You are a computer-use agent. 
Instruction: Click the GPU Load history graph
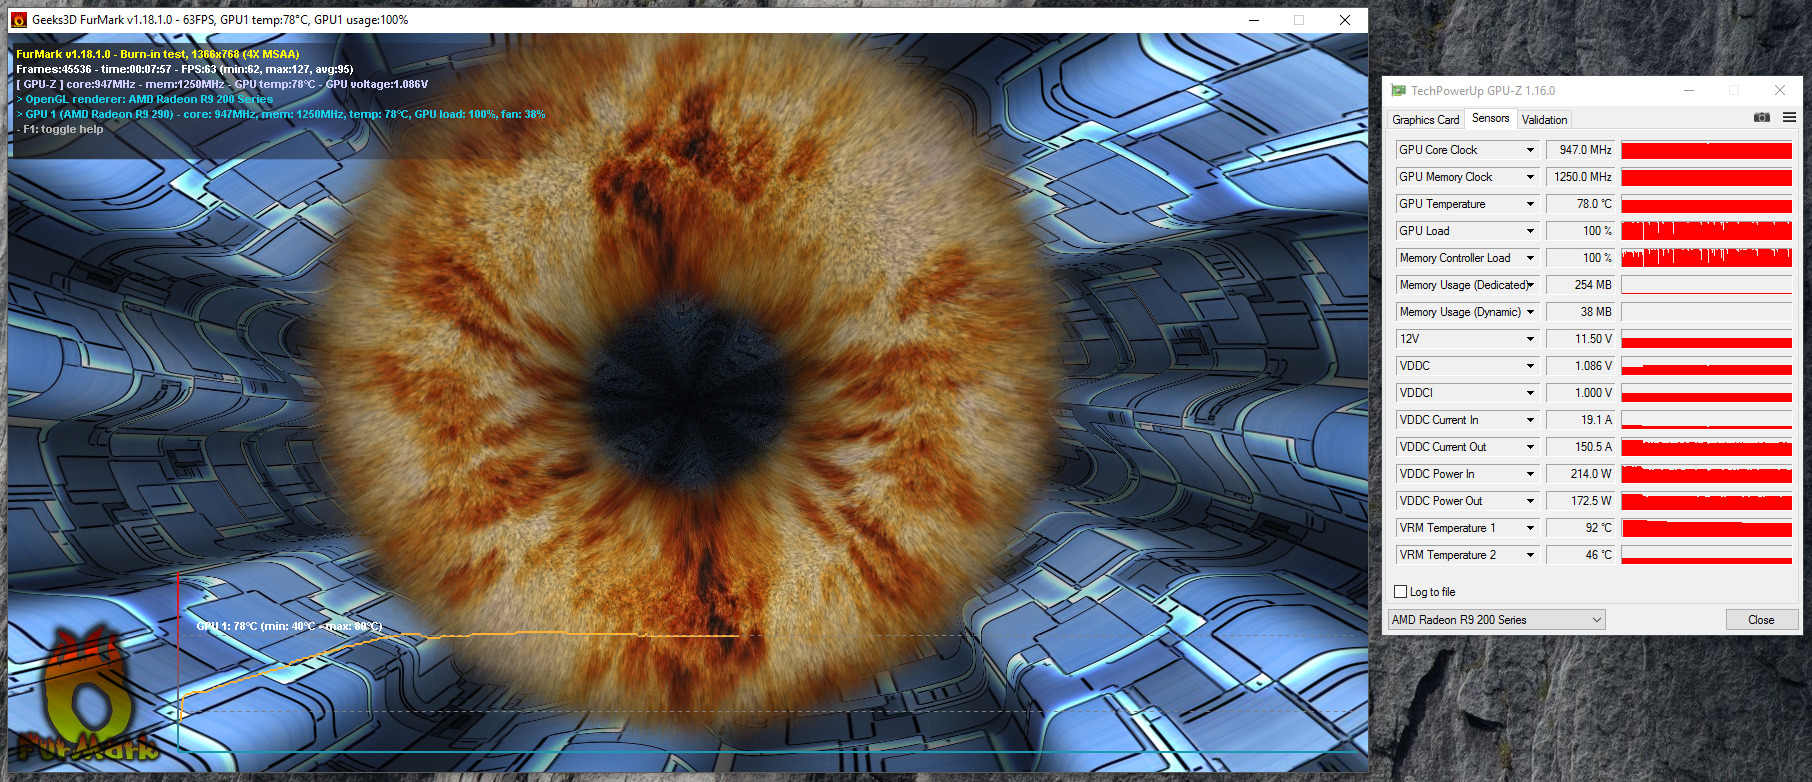(1706, 231)
